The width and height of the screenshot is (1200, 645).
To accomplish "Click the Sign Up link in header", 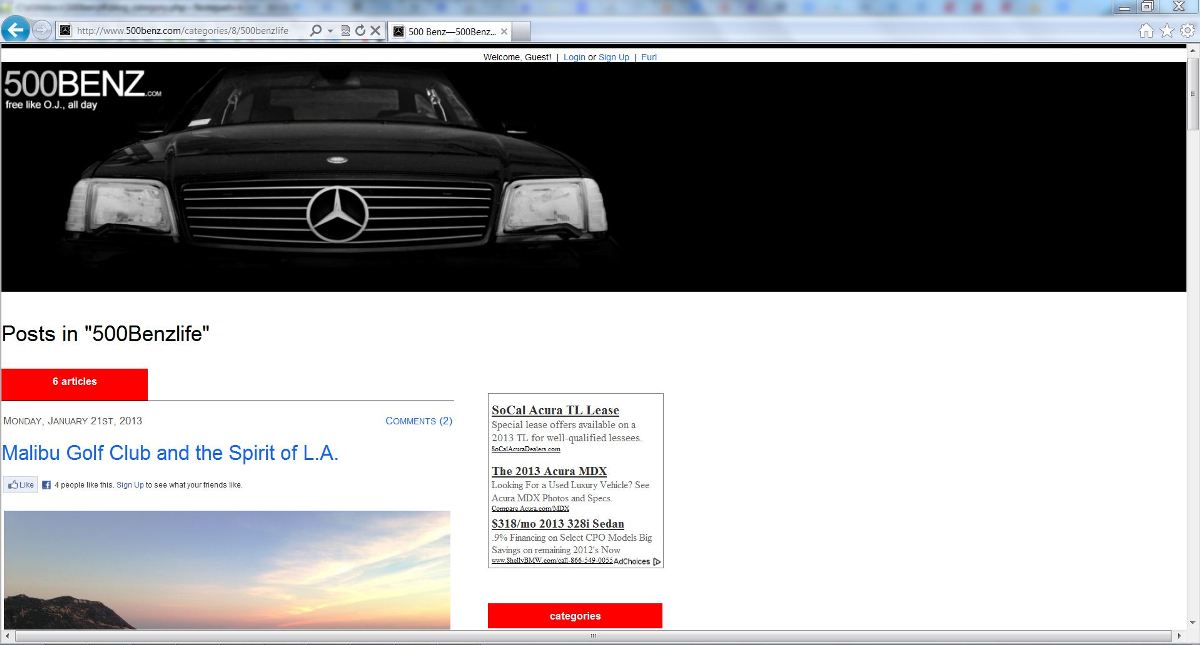I will point(614,57).
